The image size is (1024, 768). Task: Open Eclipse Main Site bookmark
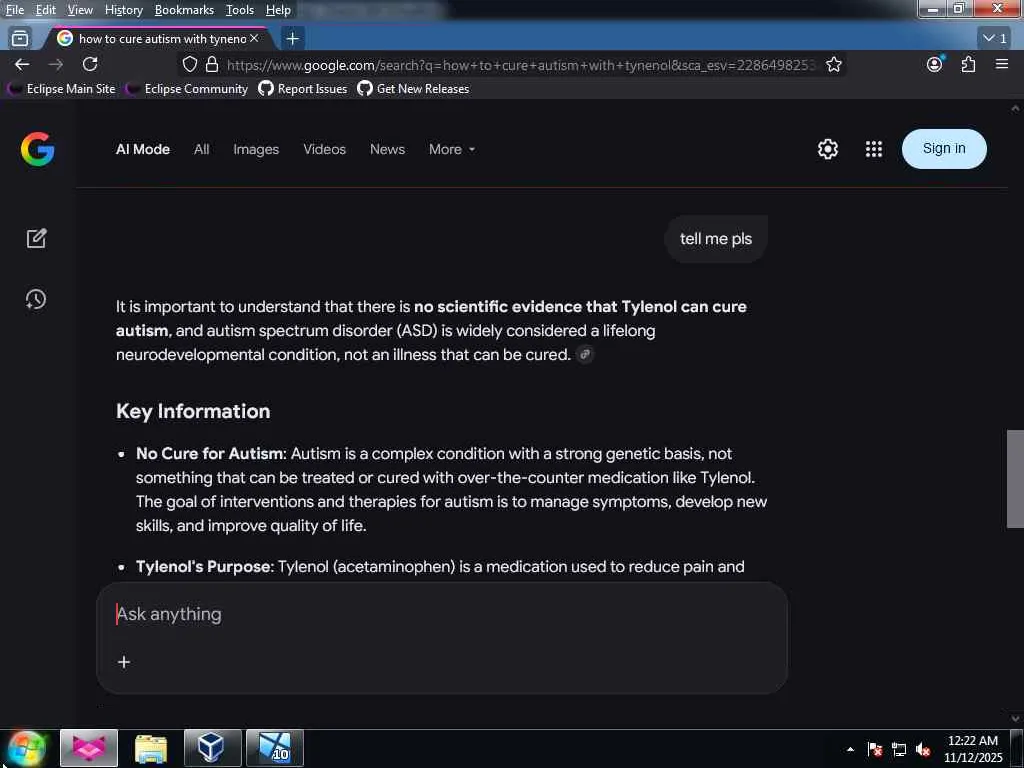point(61,89)
